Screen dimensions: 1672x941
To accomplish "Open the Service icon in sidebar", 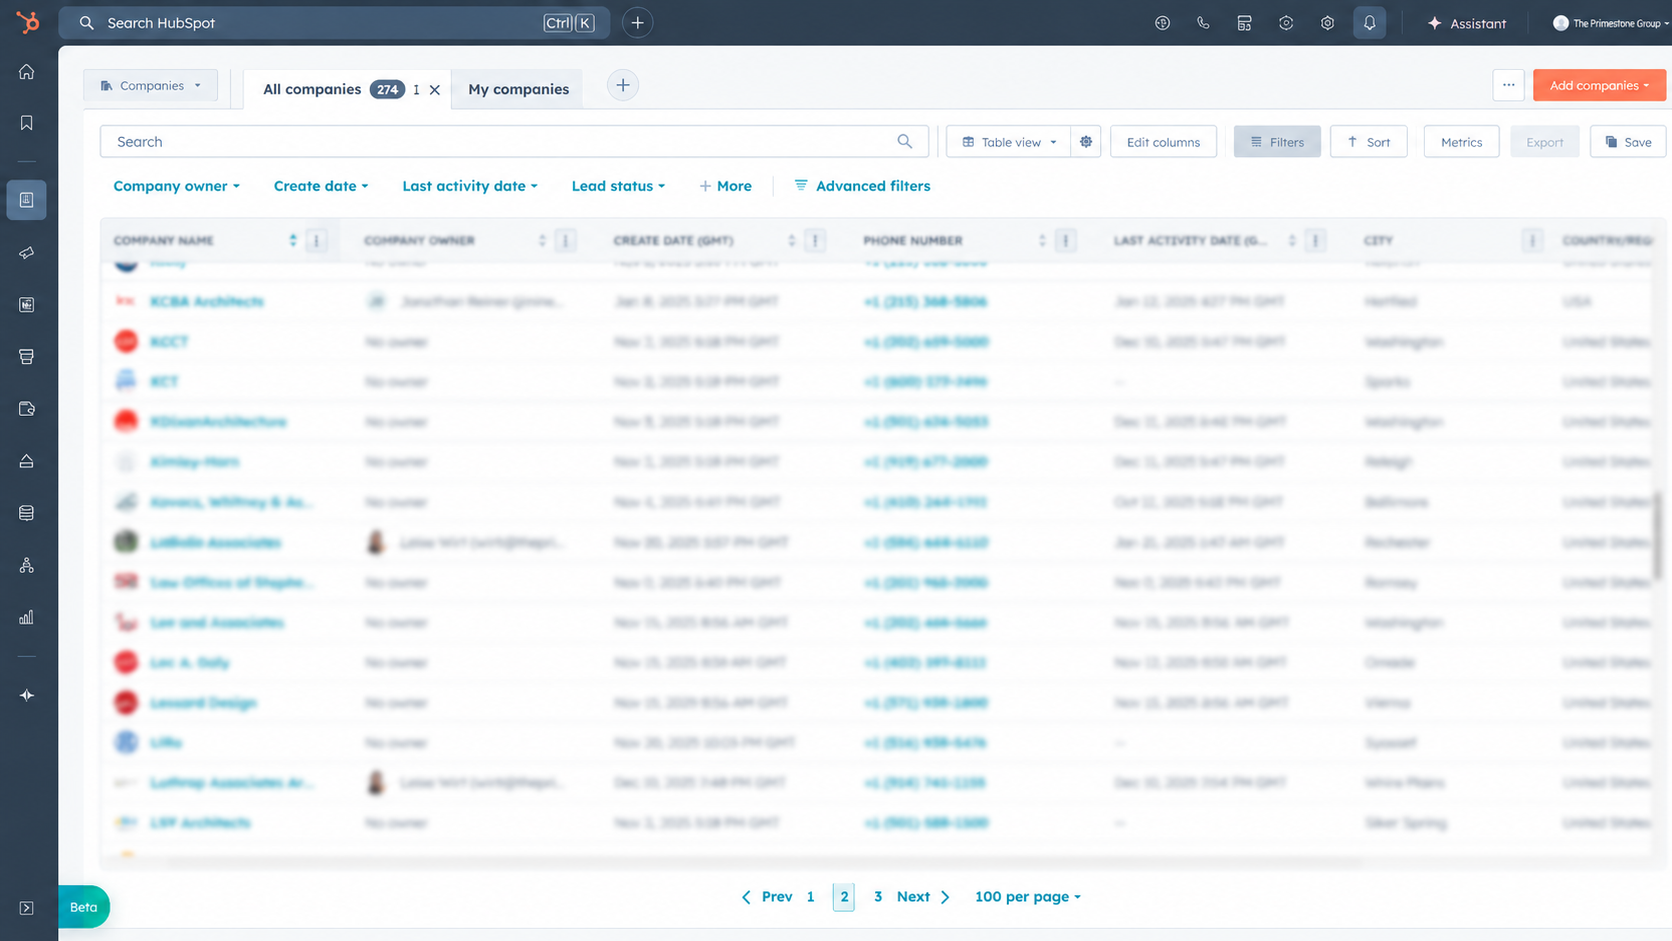I will 27,461.
